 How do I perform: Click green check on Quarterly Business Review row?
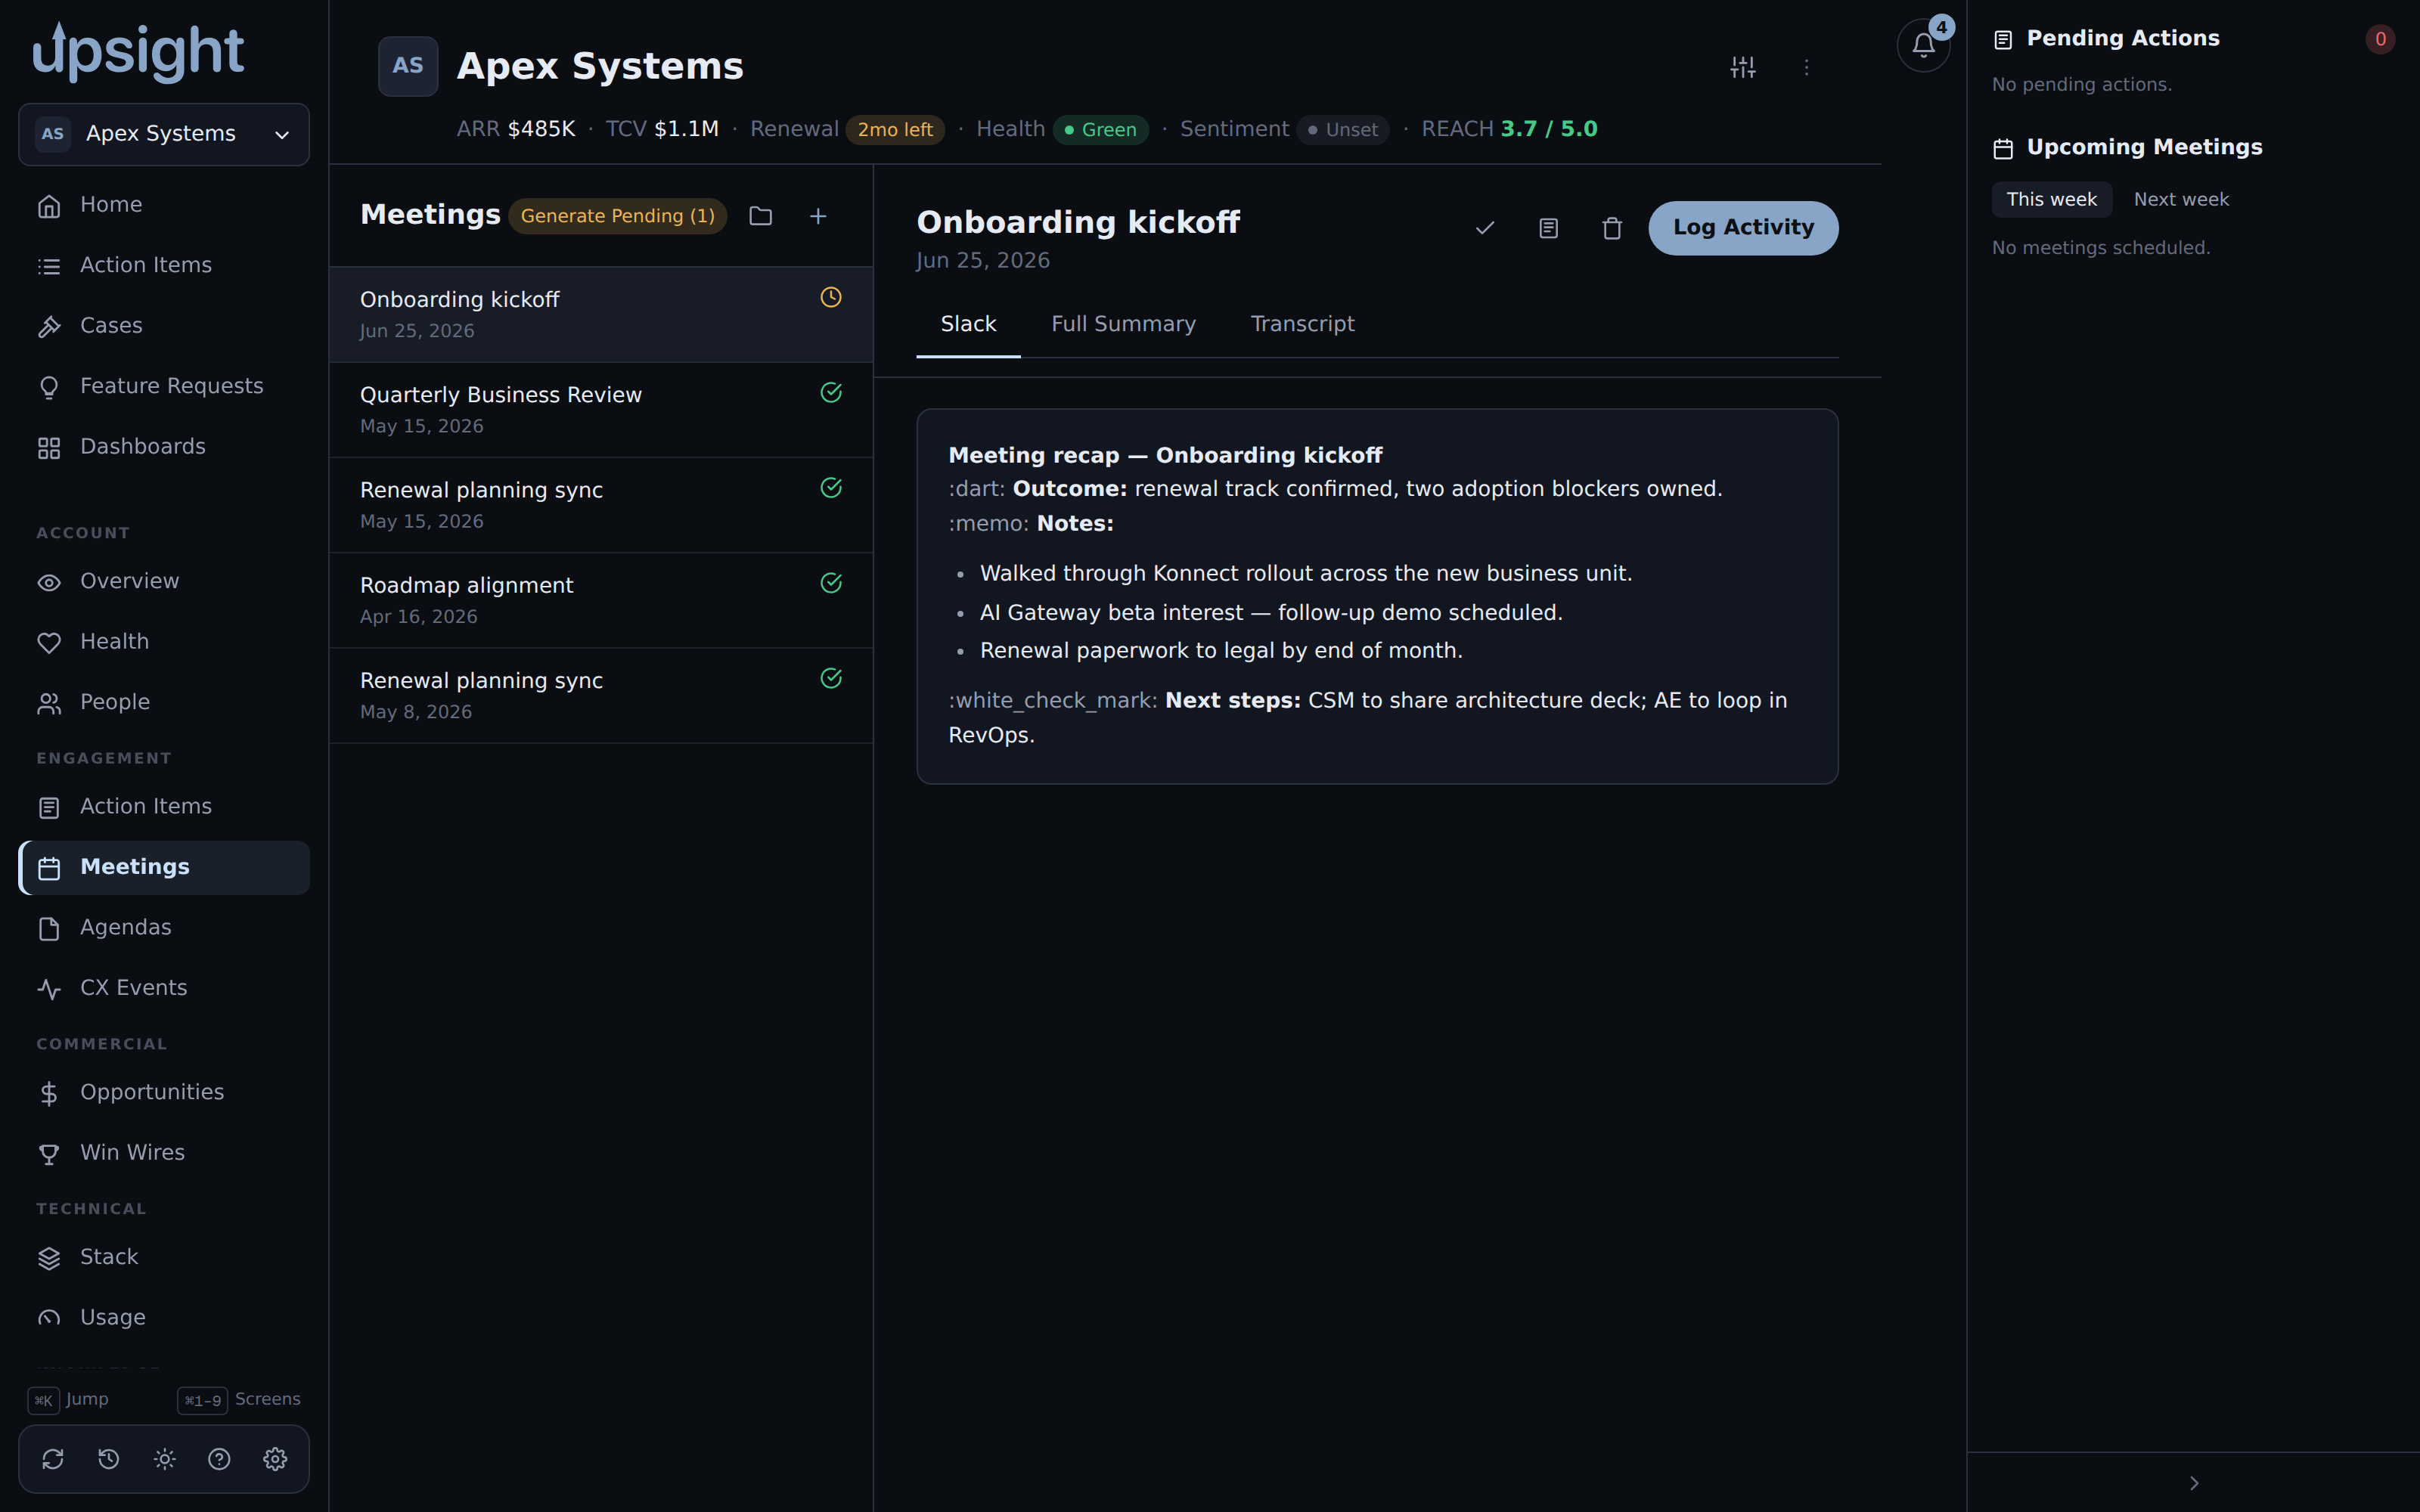pyautogui.click(x=831, y=392)
